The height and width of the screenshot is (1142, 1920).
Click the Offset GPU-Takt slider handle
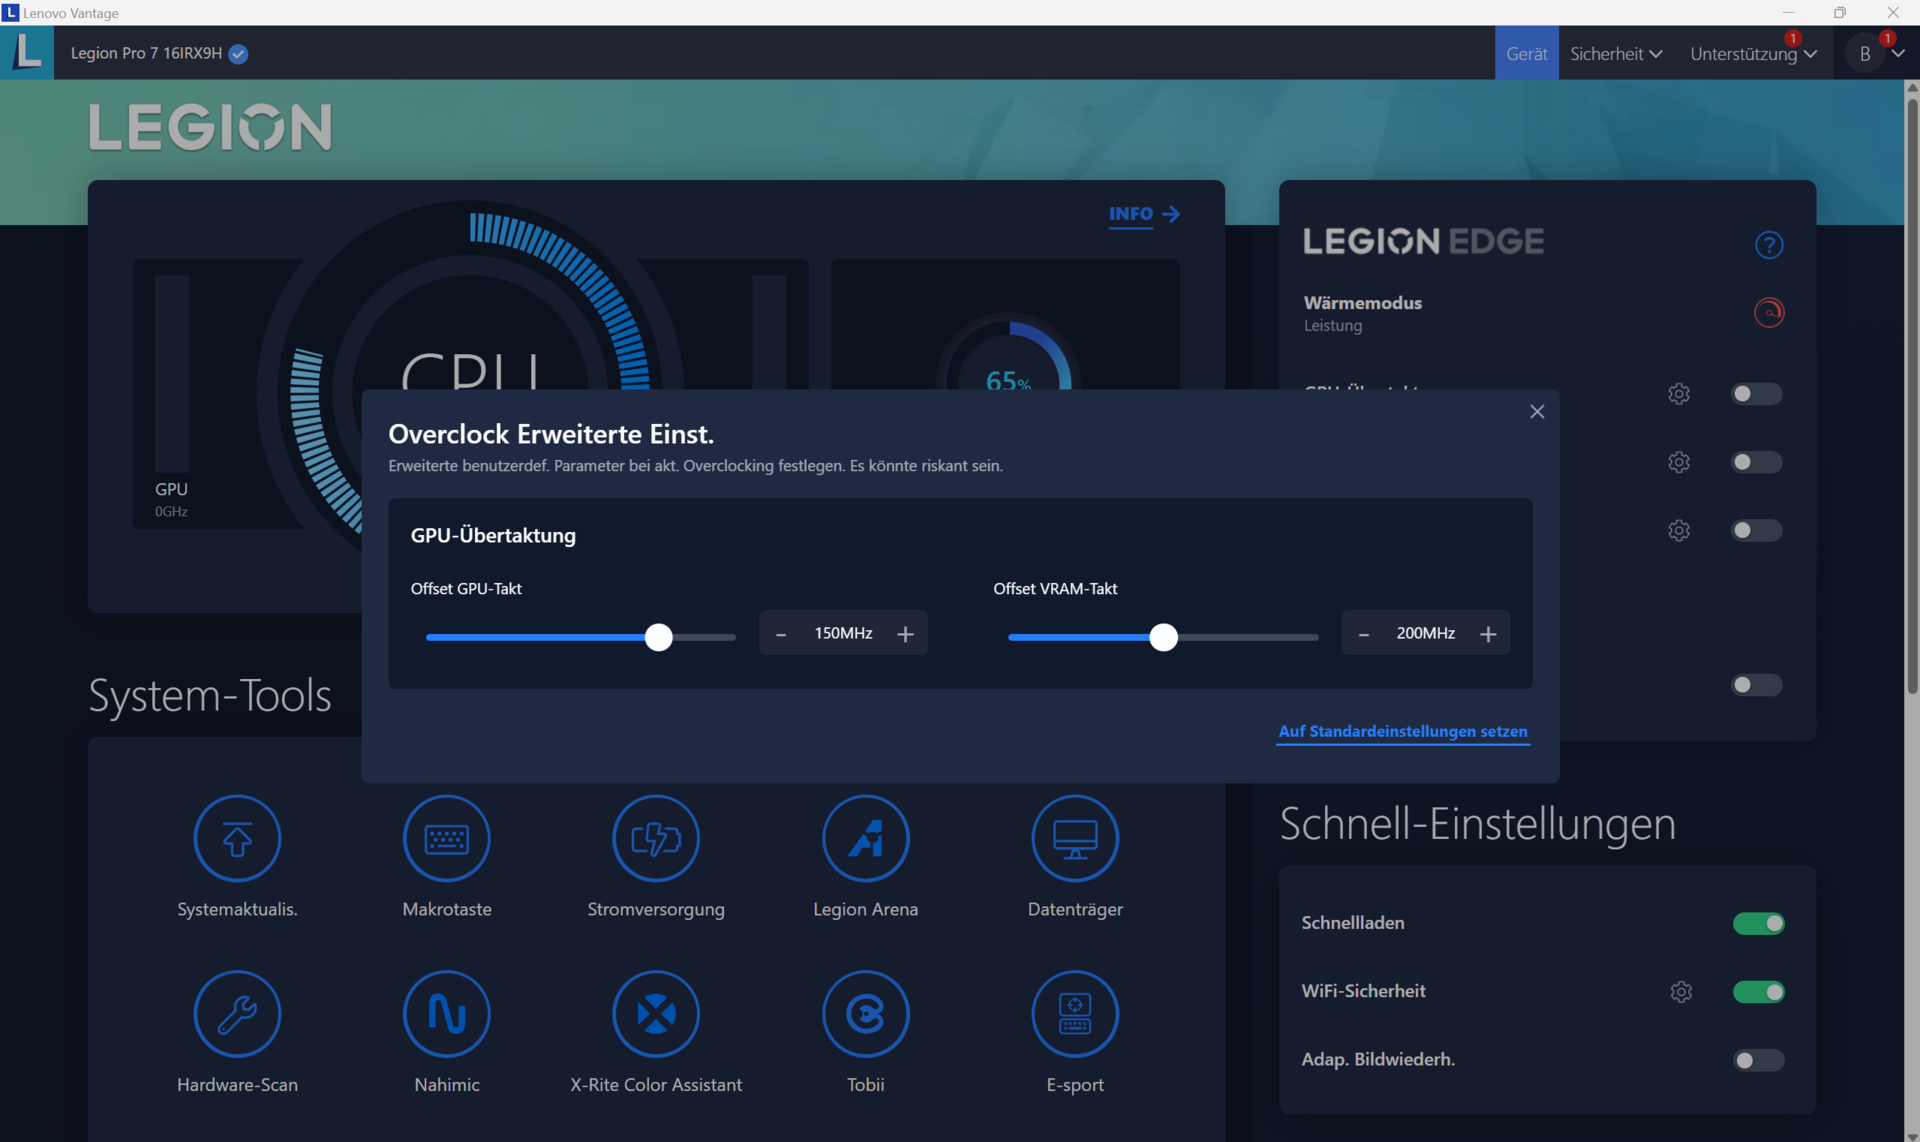658,637
